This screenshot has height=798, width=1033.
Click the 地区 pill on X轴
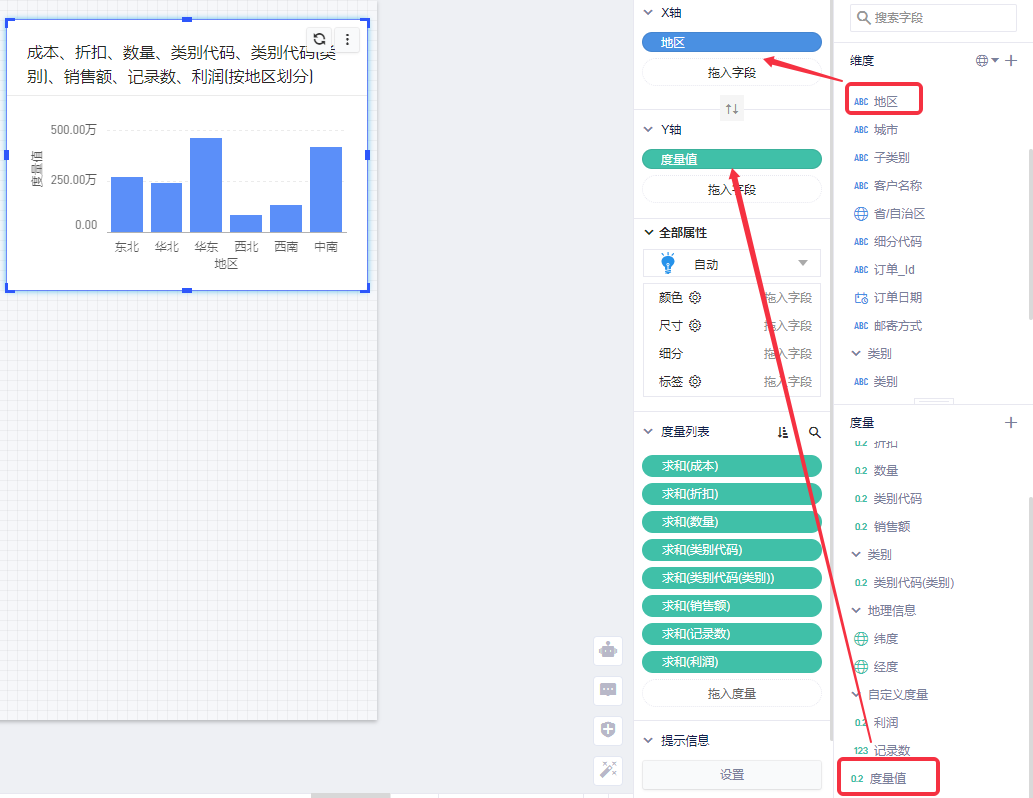[731, 42]
